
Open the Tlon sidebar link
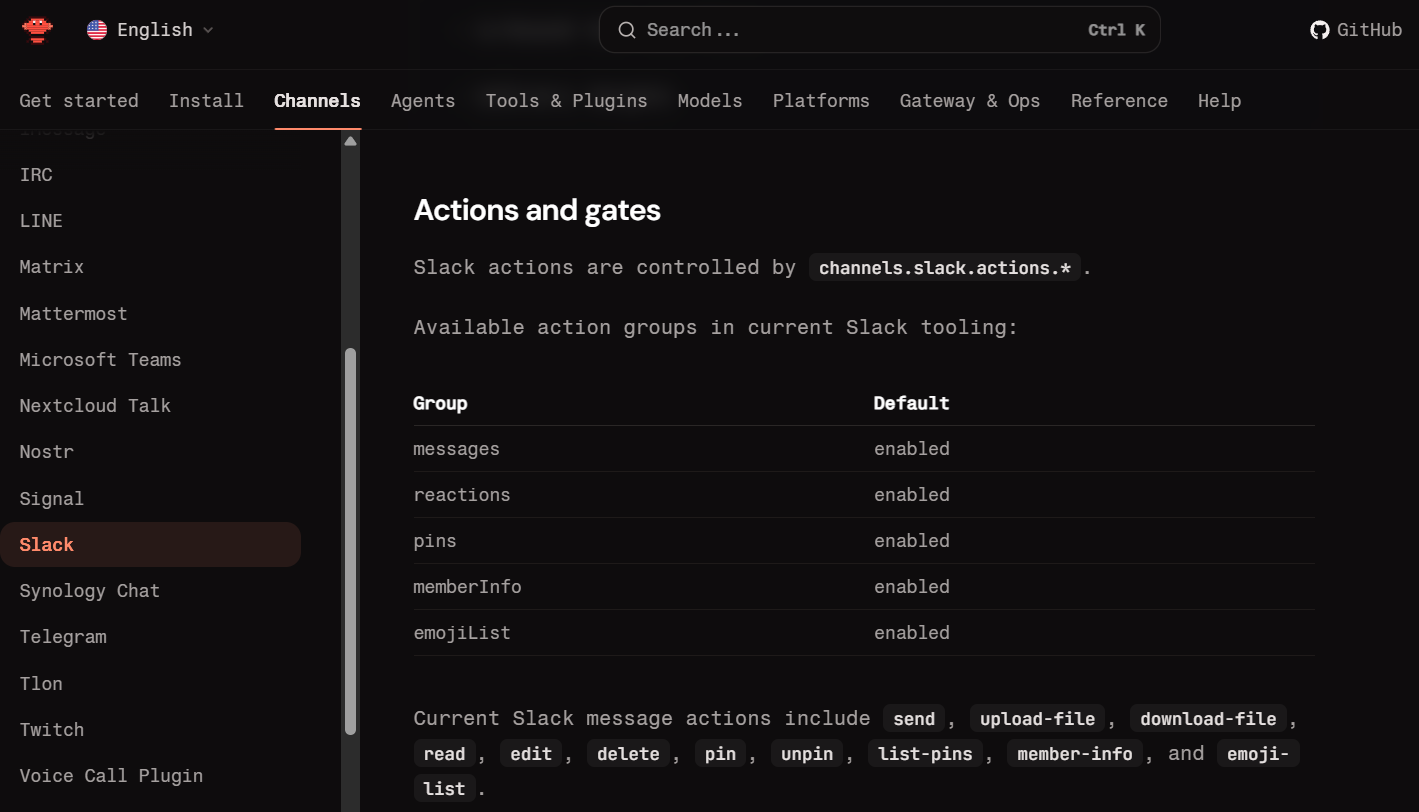click(x=41, y=684)
